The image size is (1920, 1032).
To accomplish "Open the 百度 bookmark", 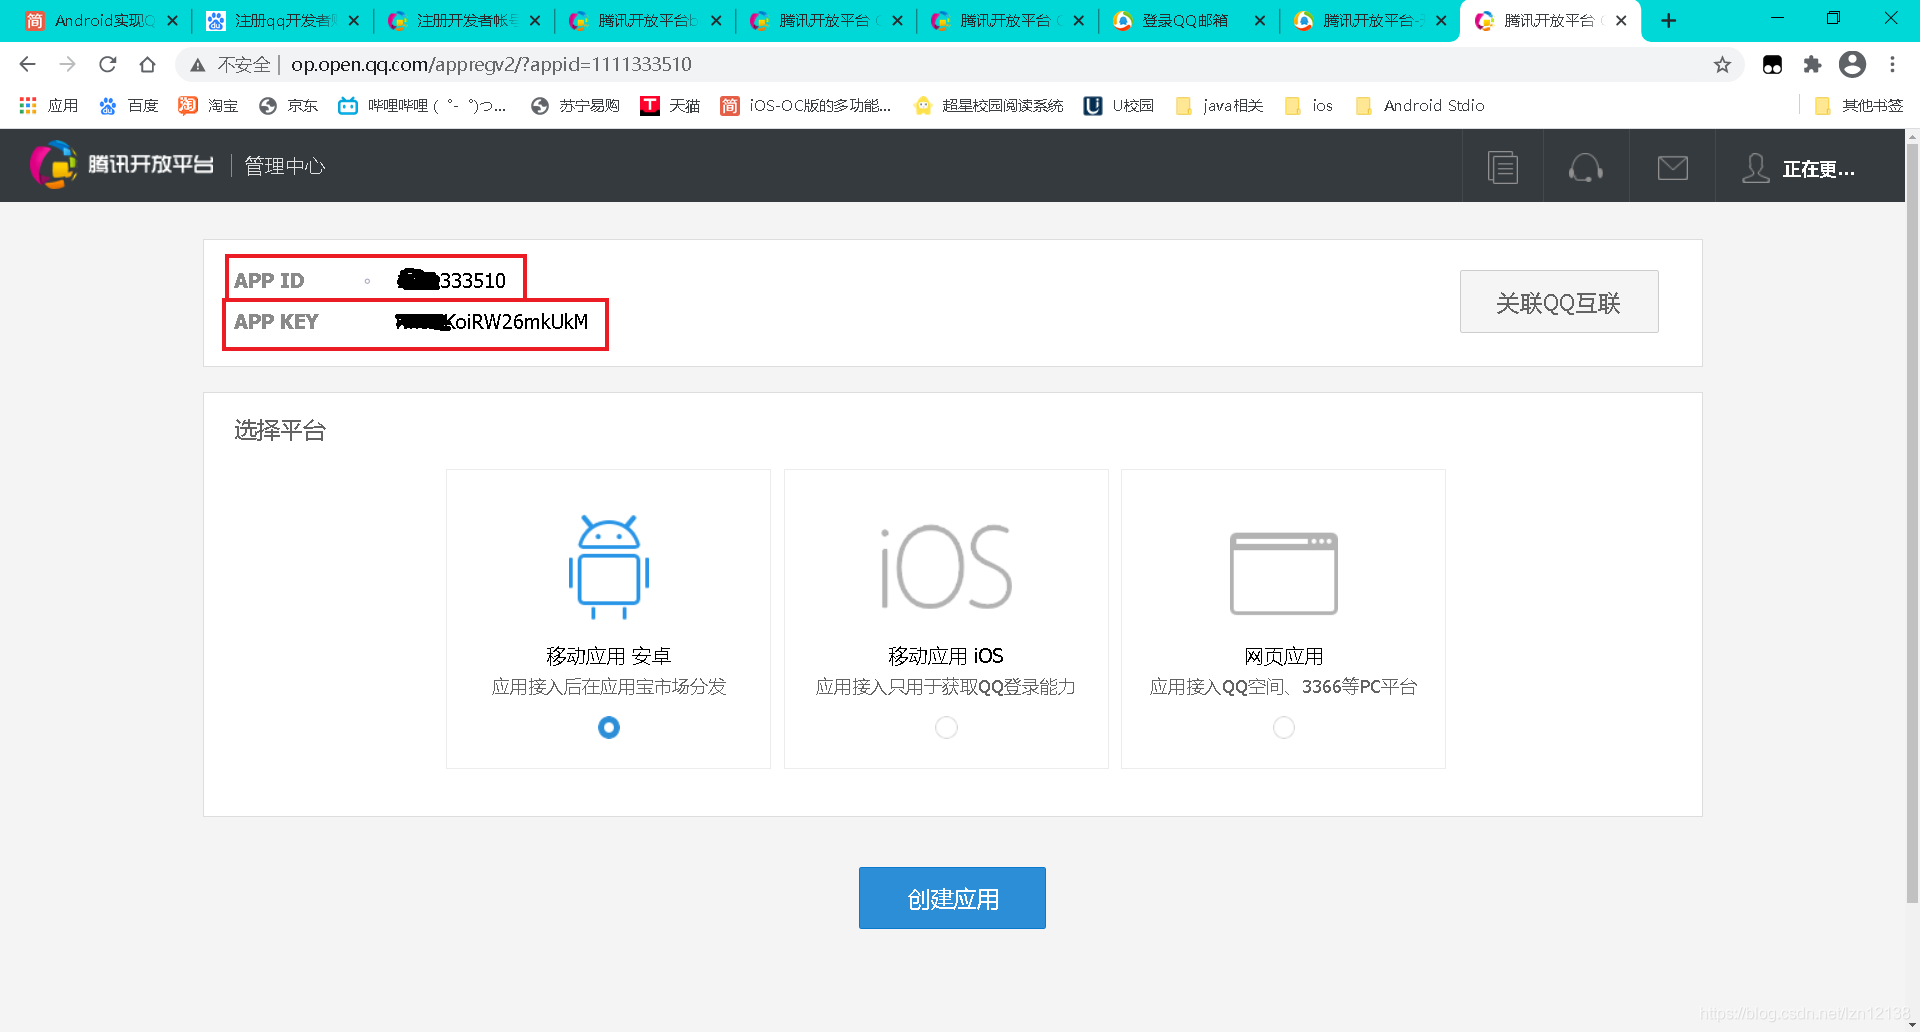I will pos(129,105).
